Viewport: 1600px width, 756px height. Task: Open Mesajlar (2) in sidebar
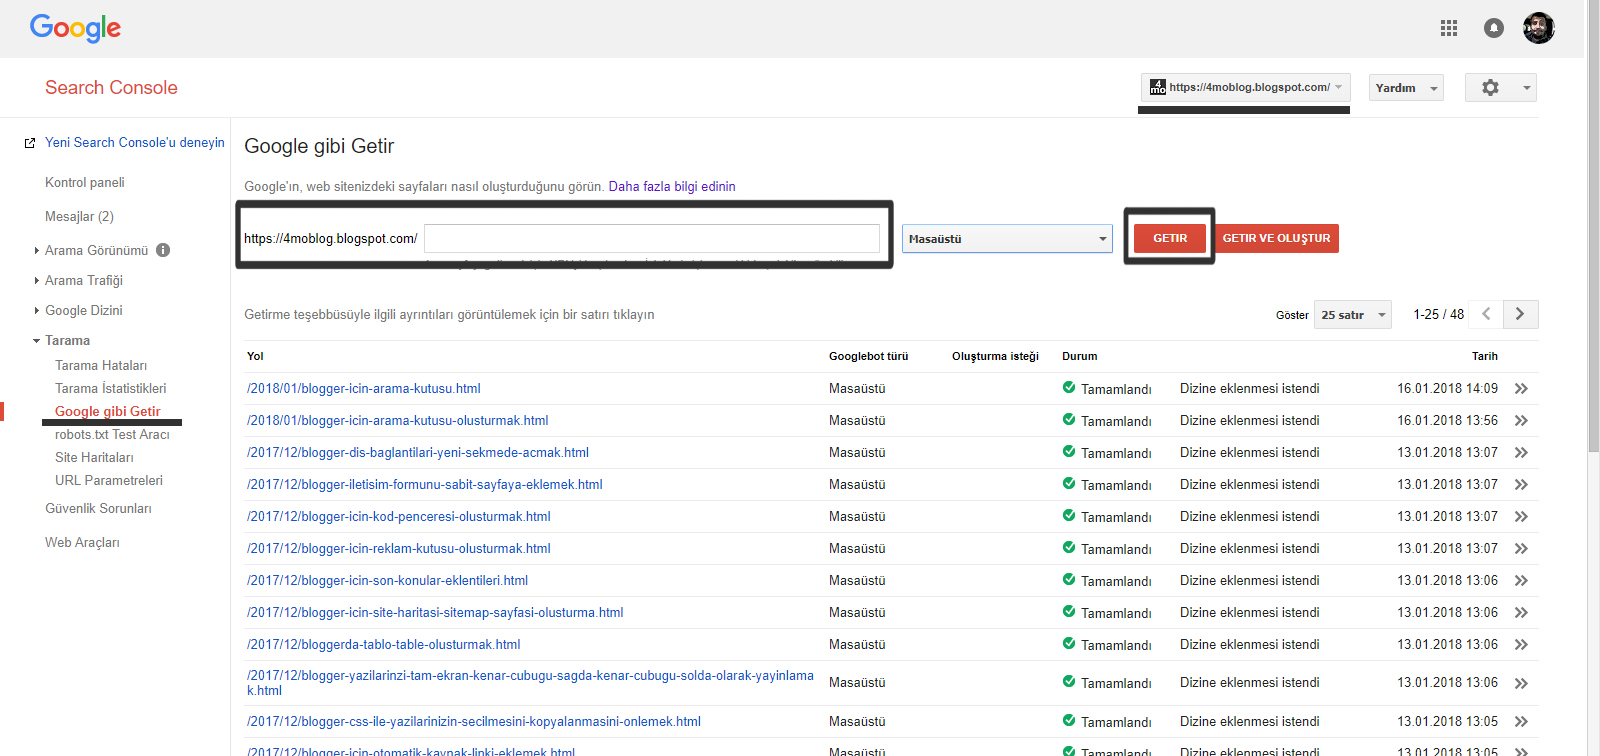(79, 216)
